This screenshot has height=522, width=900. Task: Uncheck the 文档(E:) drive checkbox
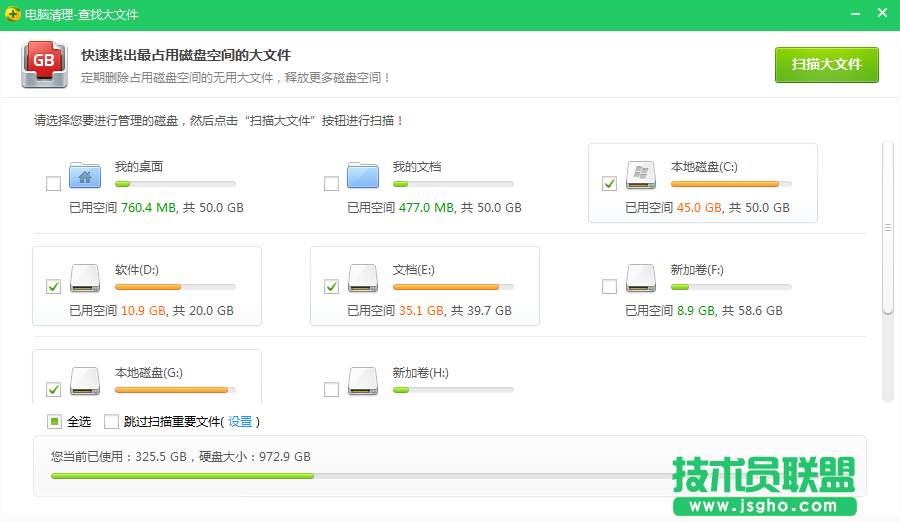tap(331, 287)
